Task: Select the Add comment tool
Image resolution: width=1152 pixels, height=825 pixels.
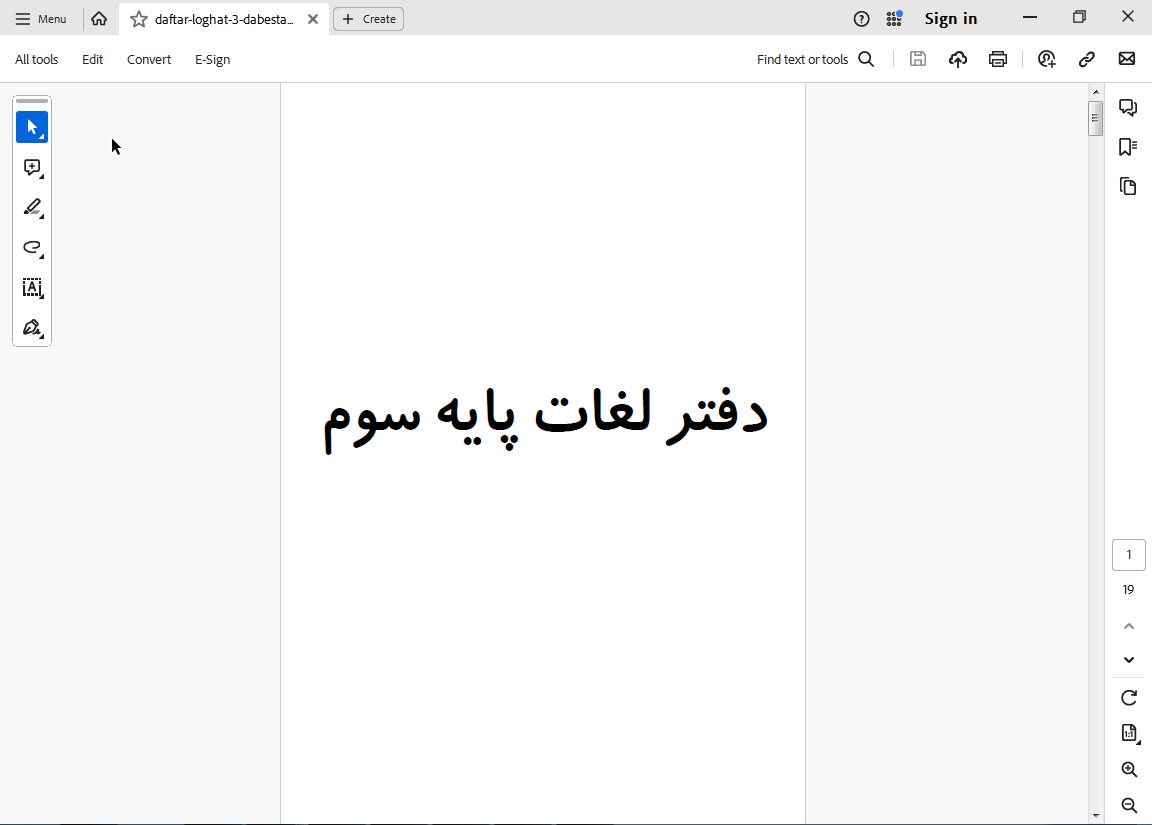Action: [32, 167]
